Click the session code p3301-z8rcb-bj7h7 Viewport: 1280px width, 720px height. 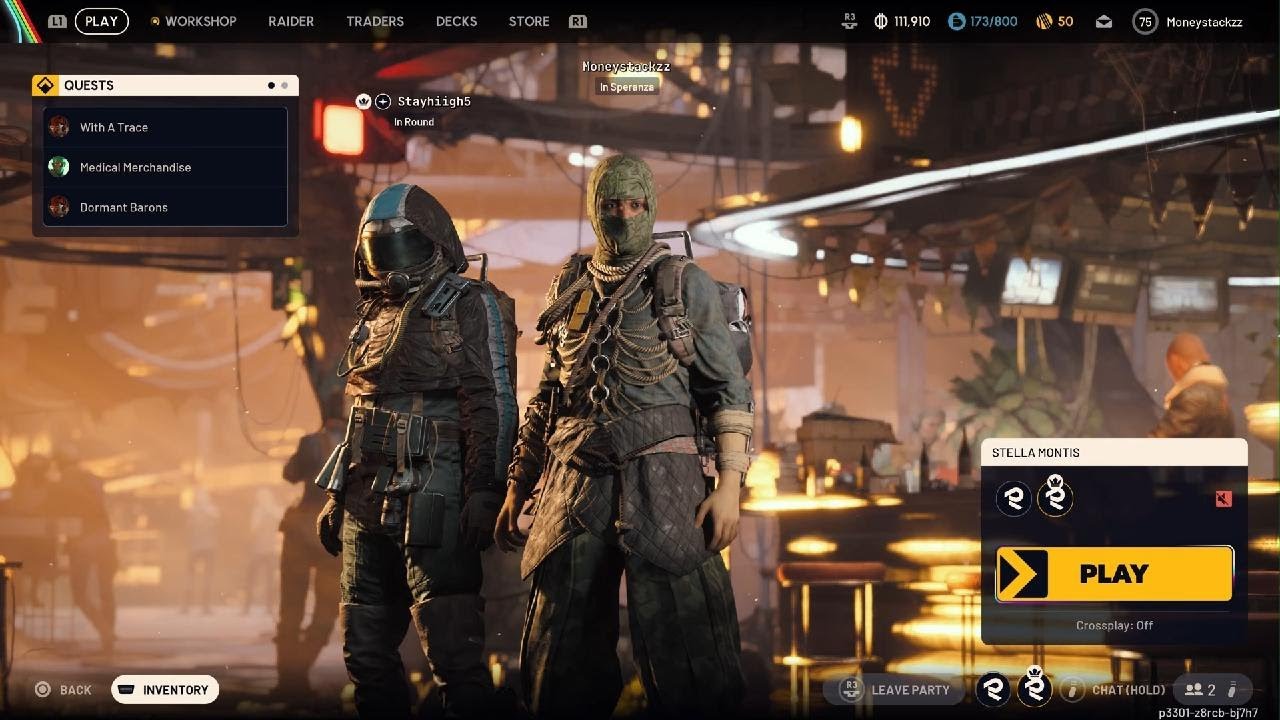click(x=1208, y=713)
